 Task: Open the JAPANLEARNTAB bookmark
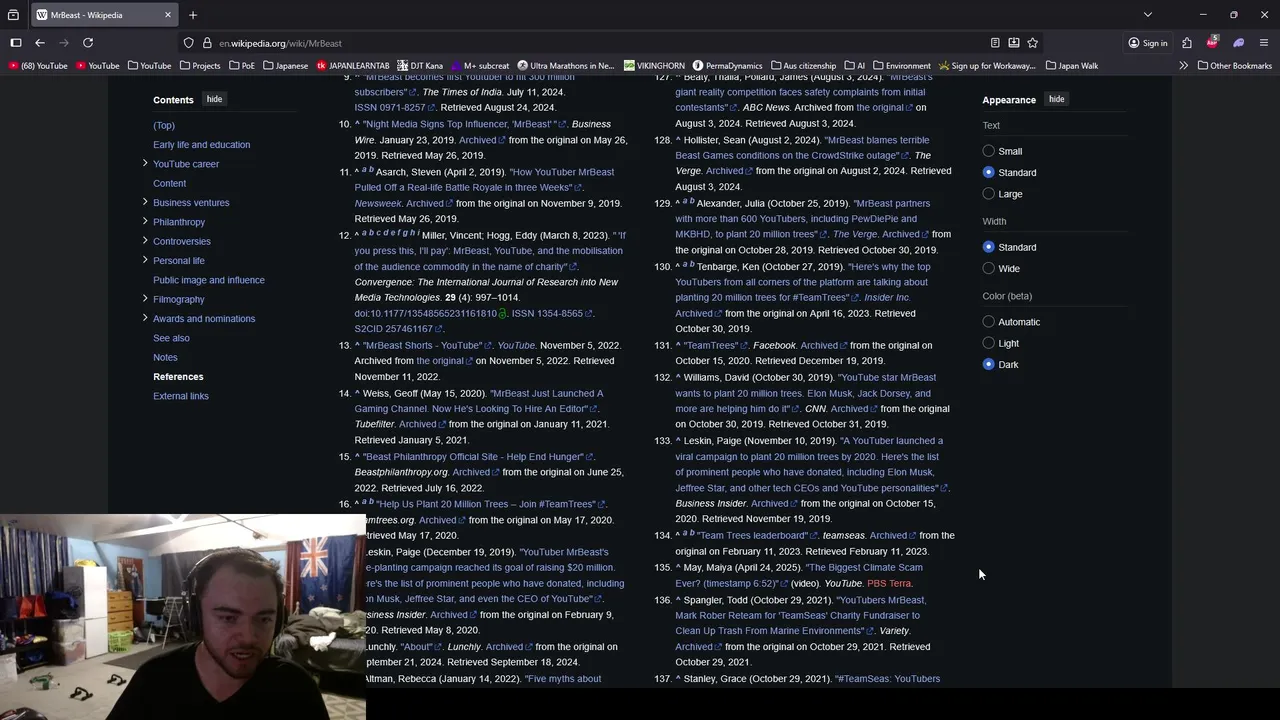coord(353,66)
